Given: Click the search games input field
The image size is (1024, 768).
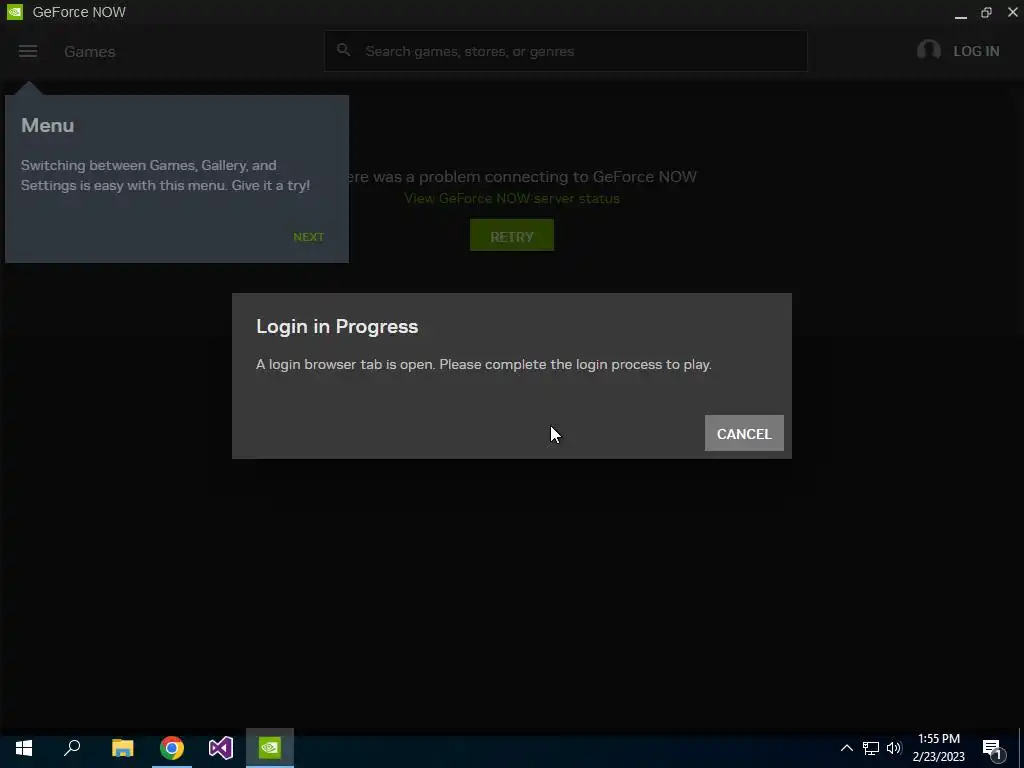Looking at the screenshot, I should 566,51.
